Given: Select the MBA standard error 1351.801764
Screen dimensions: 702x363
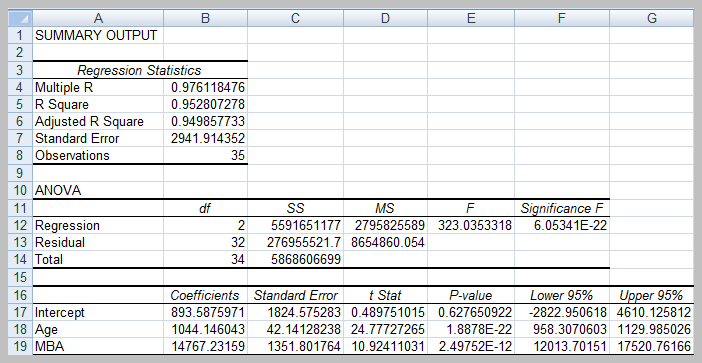Looking at the screenshot, I should pyautogui.click(x=295, y=346).
